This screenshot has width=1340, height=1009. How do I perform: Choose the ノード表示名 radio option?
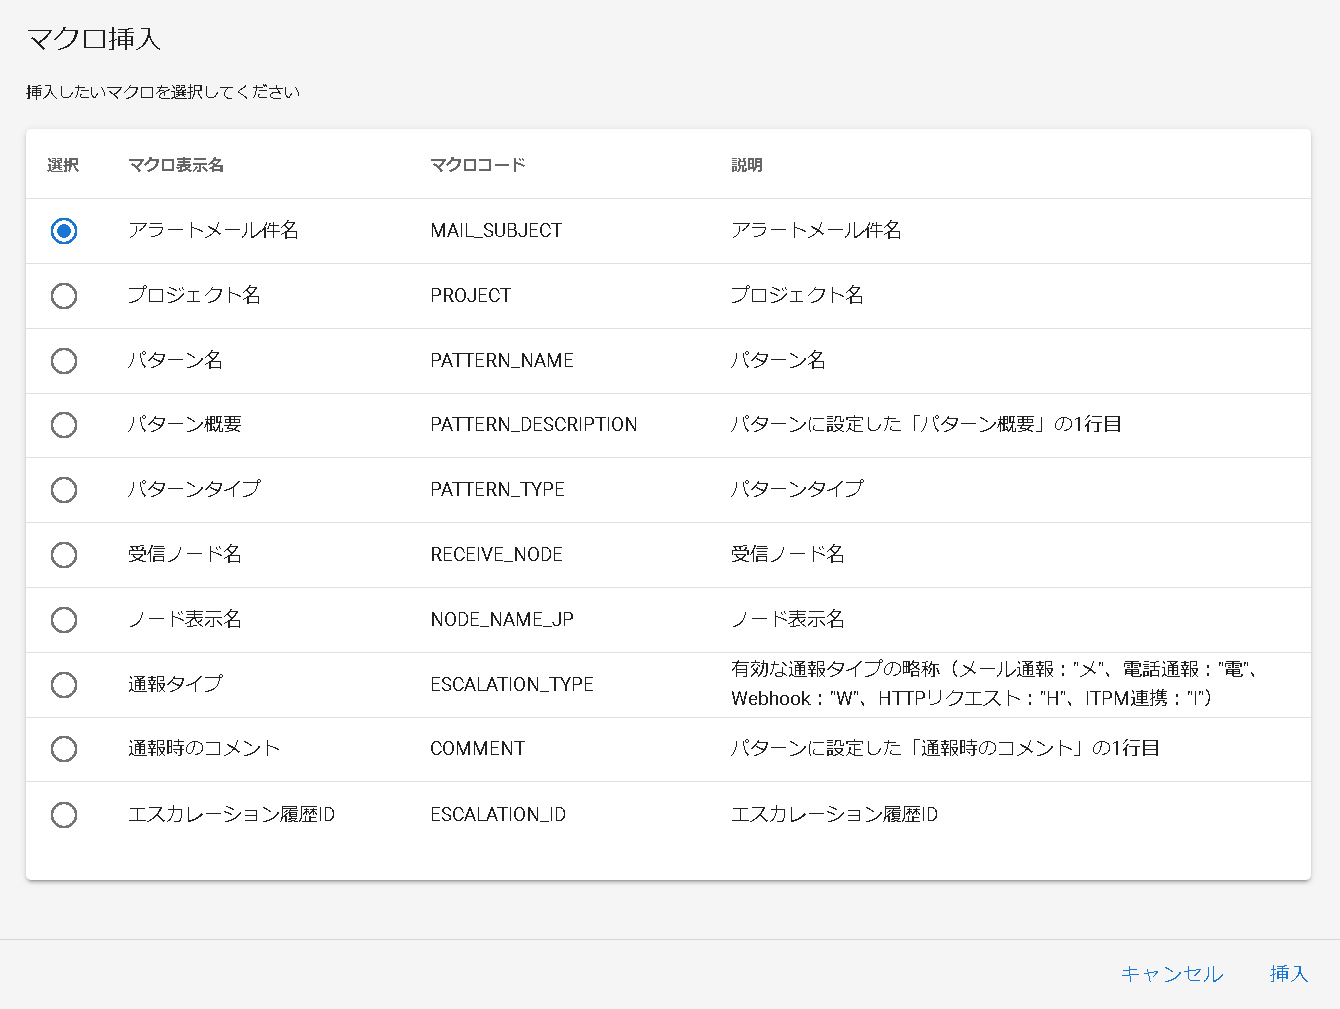64,620
